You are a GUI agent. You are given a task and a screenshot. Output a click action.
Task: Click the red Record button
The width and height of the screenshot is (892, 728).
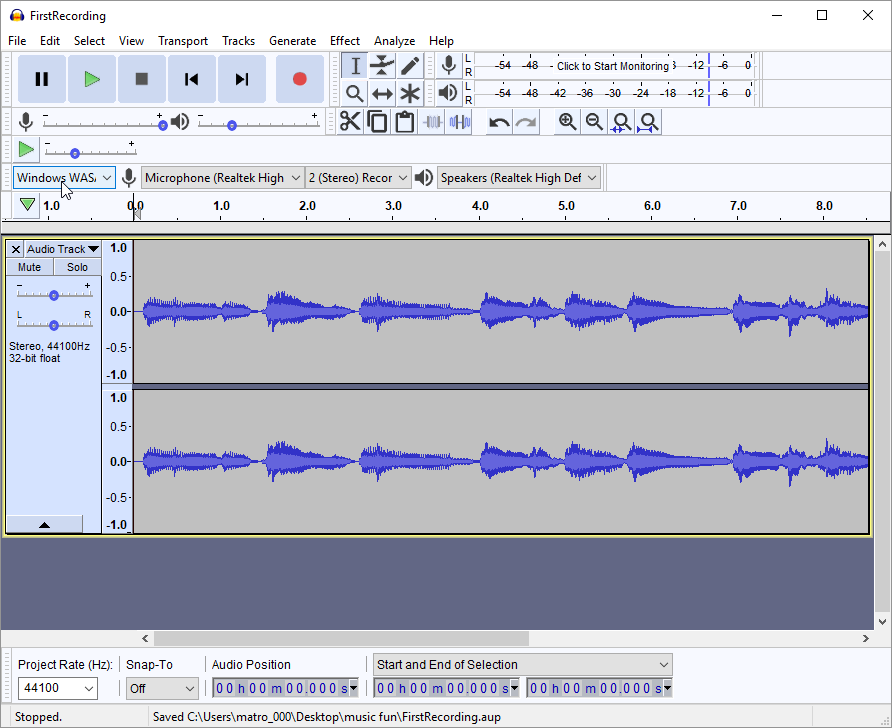pyautogui.click(x=299, y=79)
